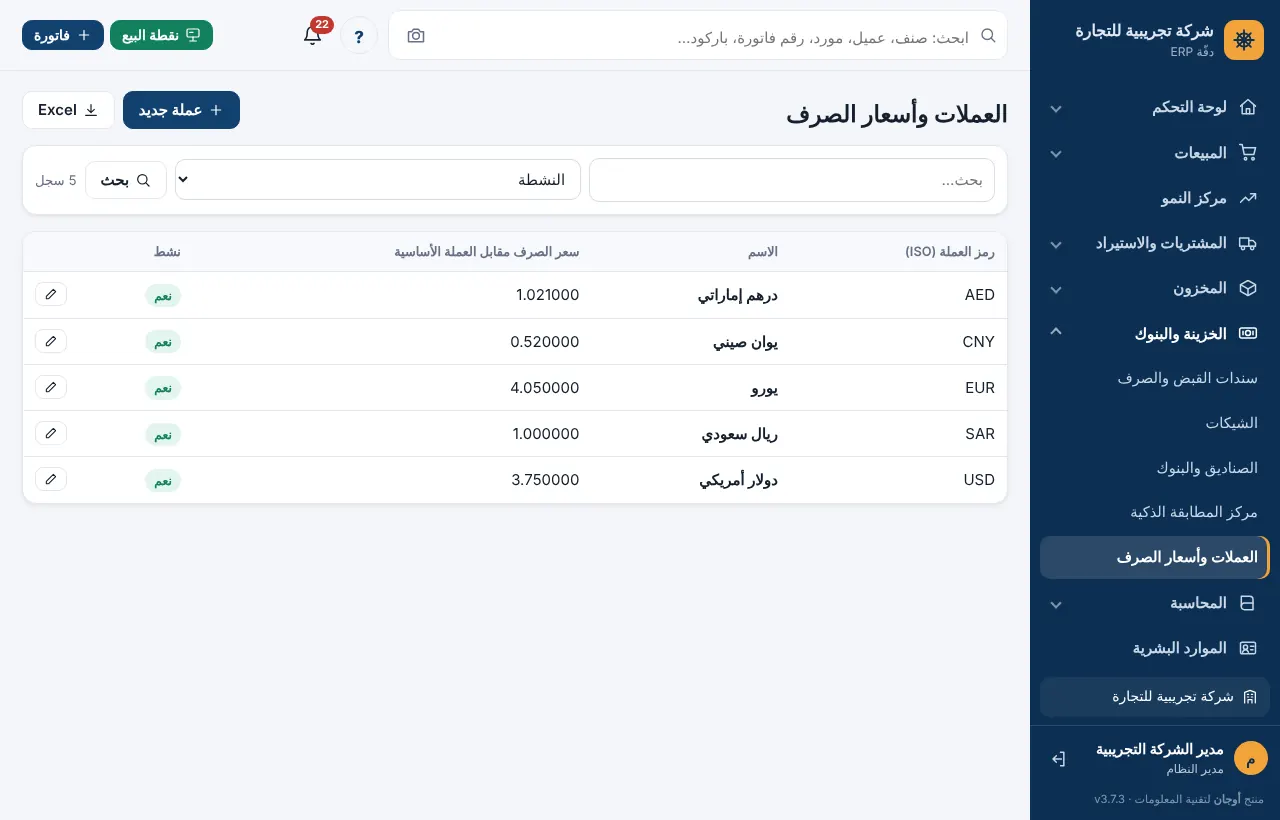Expand the المبيعات chevron
The height and width of the screenshot is (820, 1280).
(x=1056, y=154)
